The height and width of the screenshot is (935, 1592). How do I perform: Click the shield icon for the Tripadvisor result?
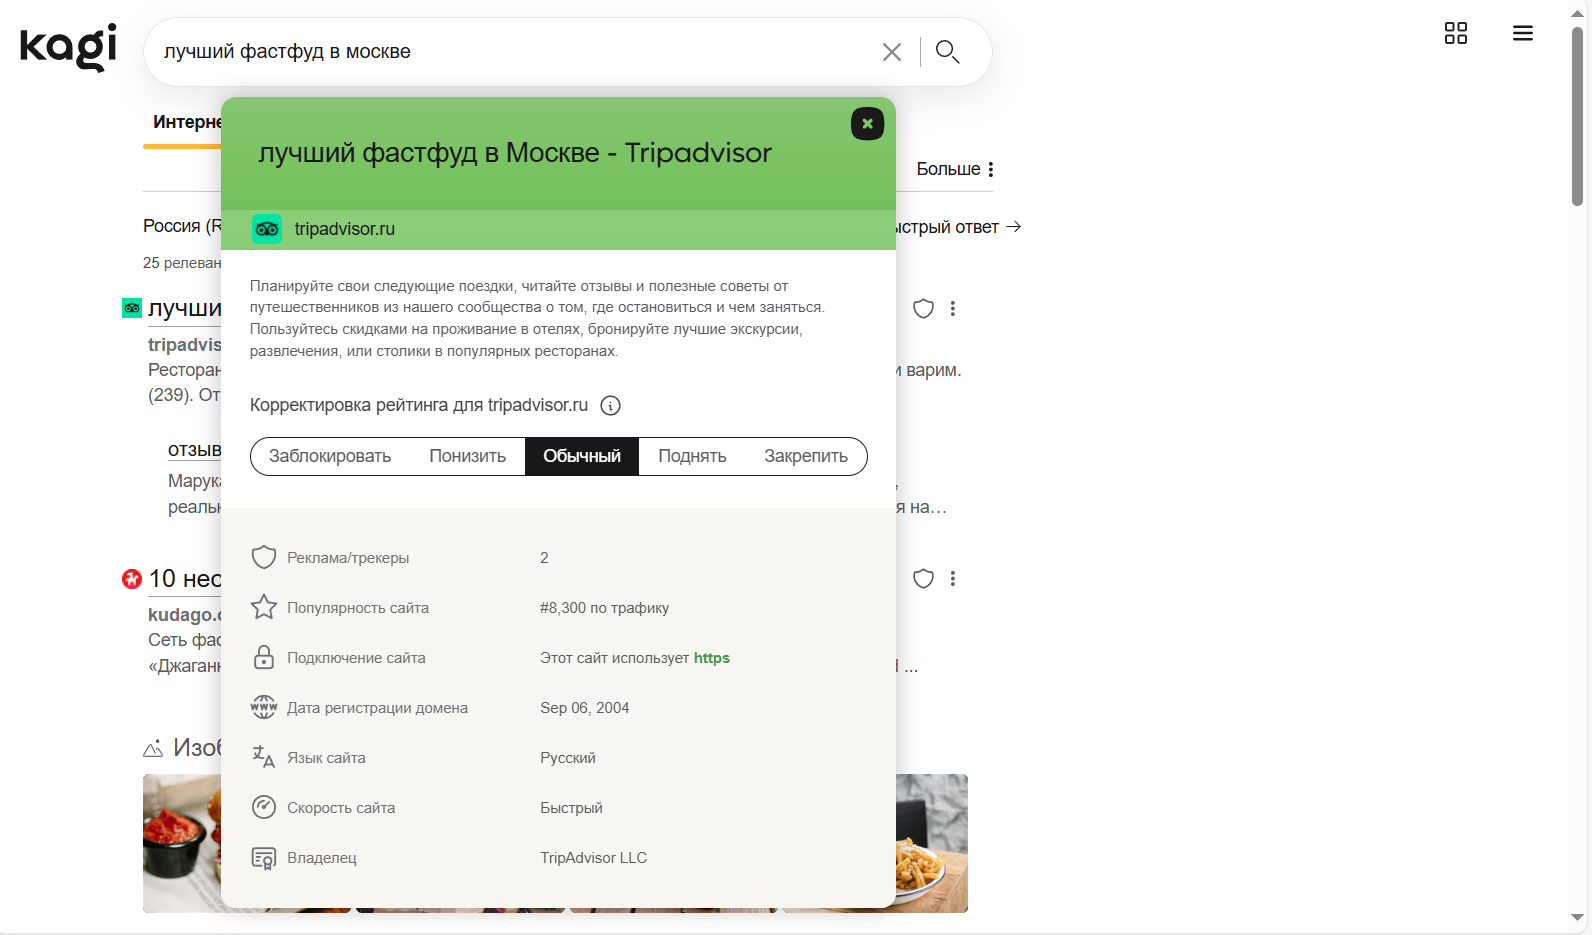tap(924, 309)
